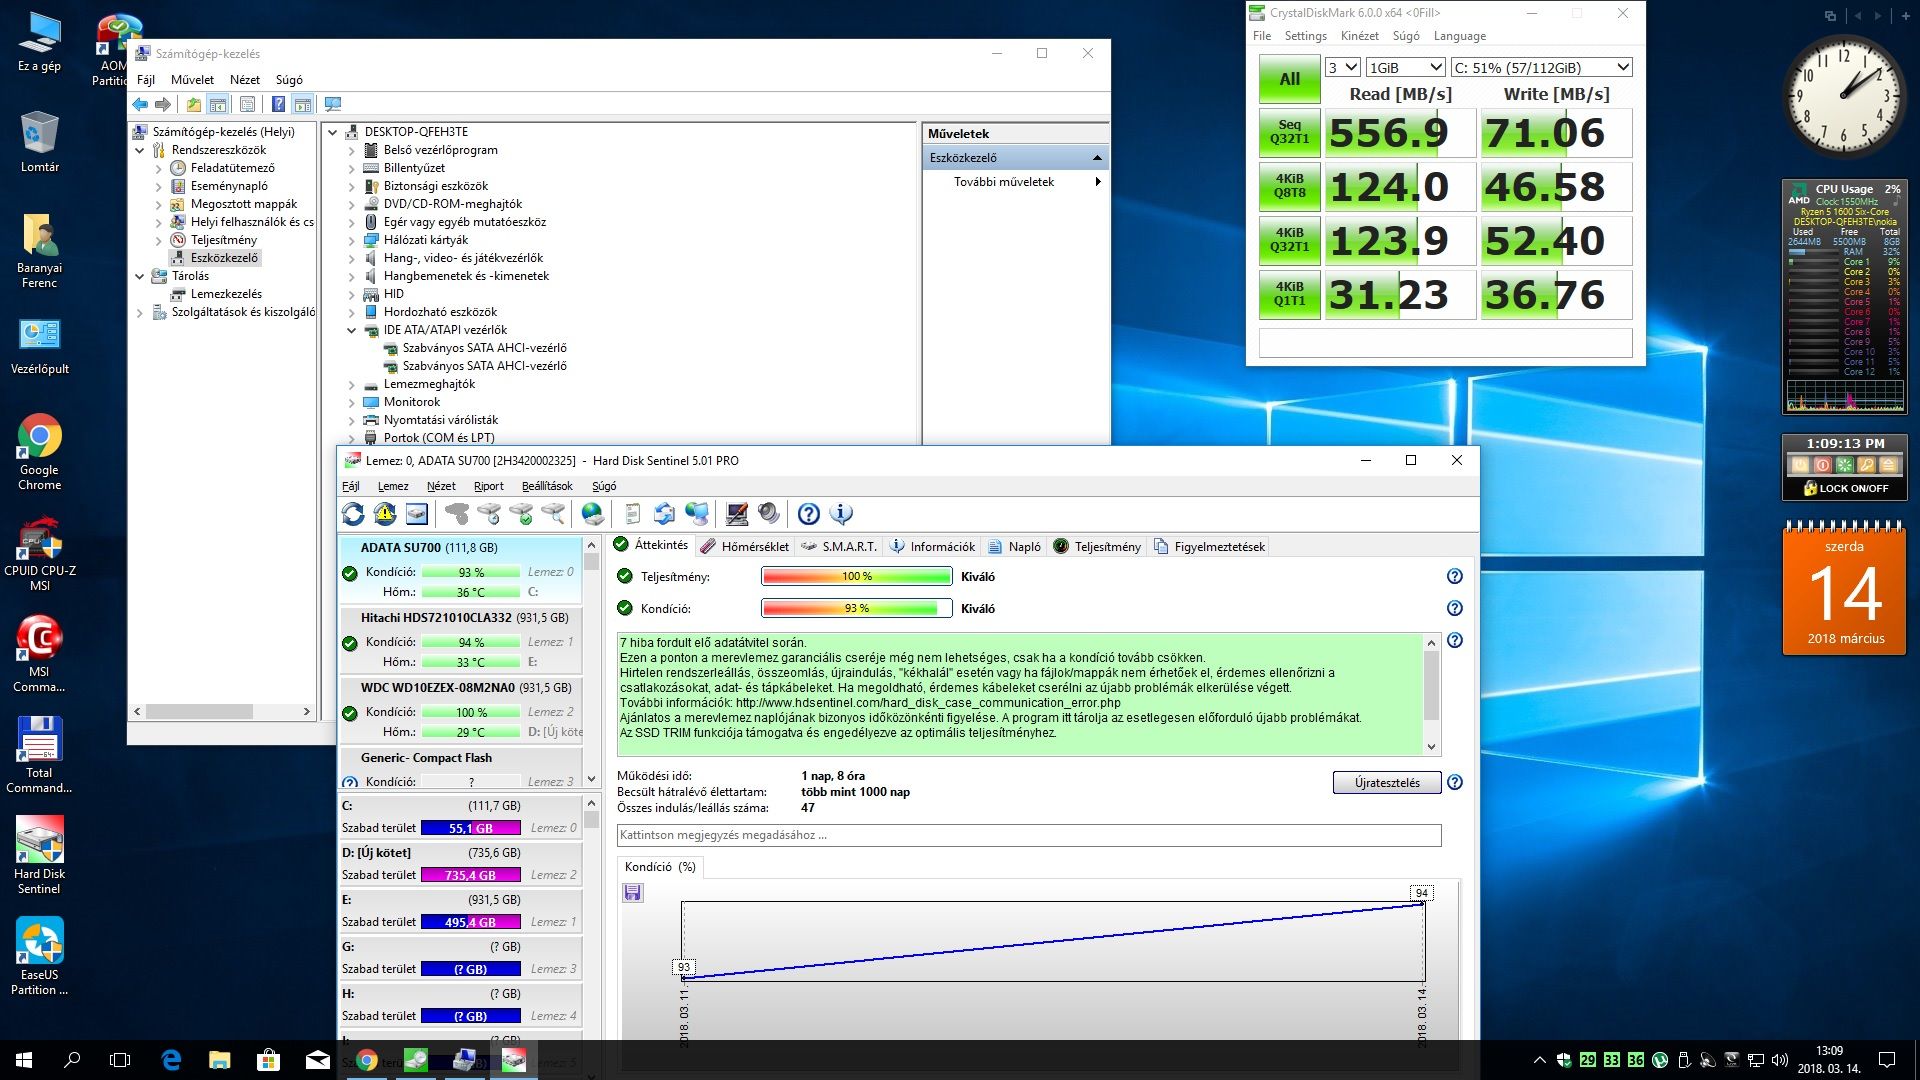This screenshot has height=1080, width=1920.
Task: Open the Google Chrome desktop shortcut
Action: (x=39, y=452)
